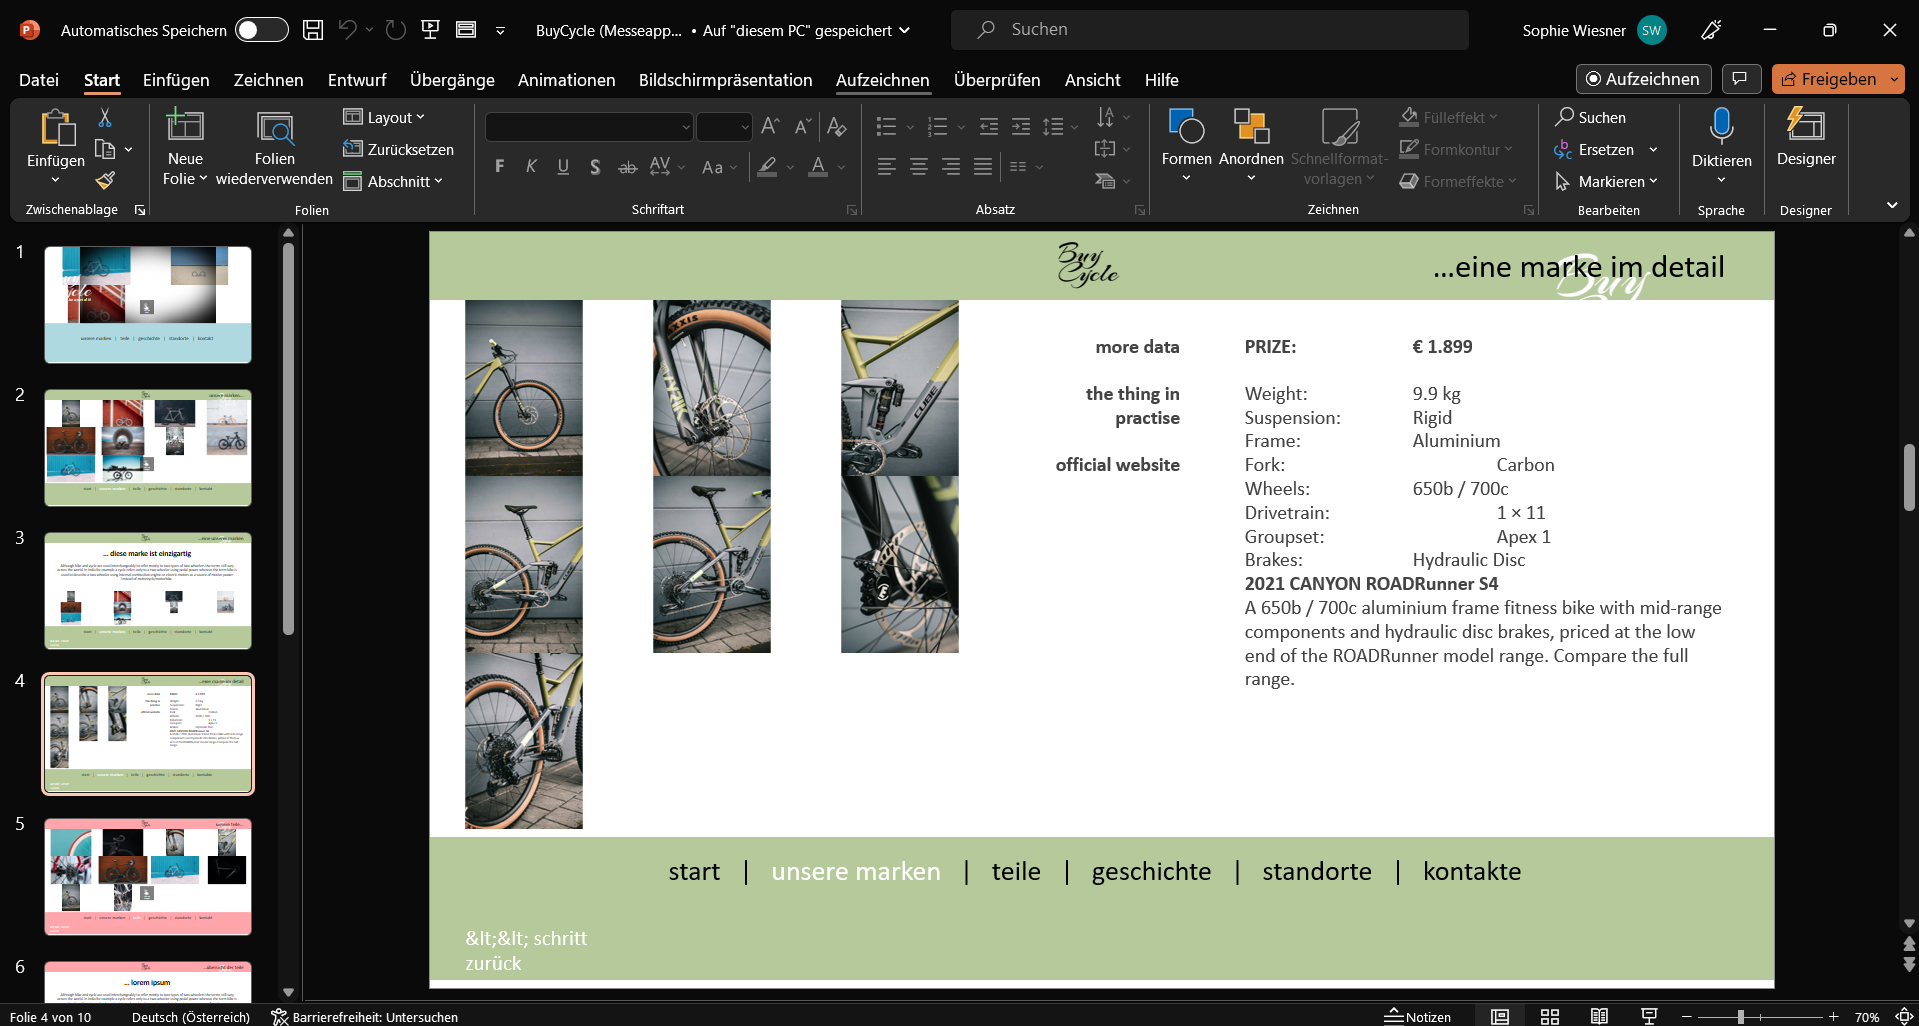Open the font size combo box

point(724,127)
